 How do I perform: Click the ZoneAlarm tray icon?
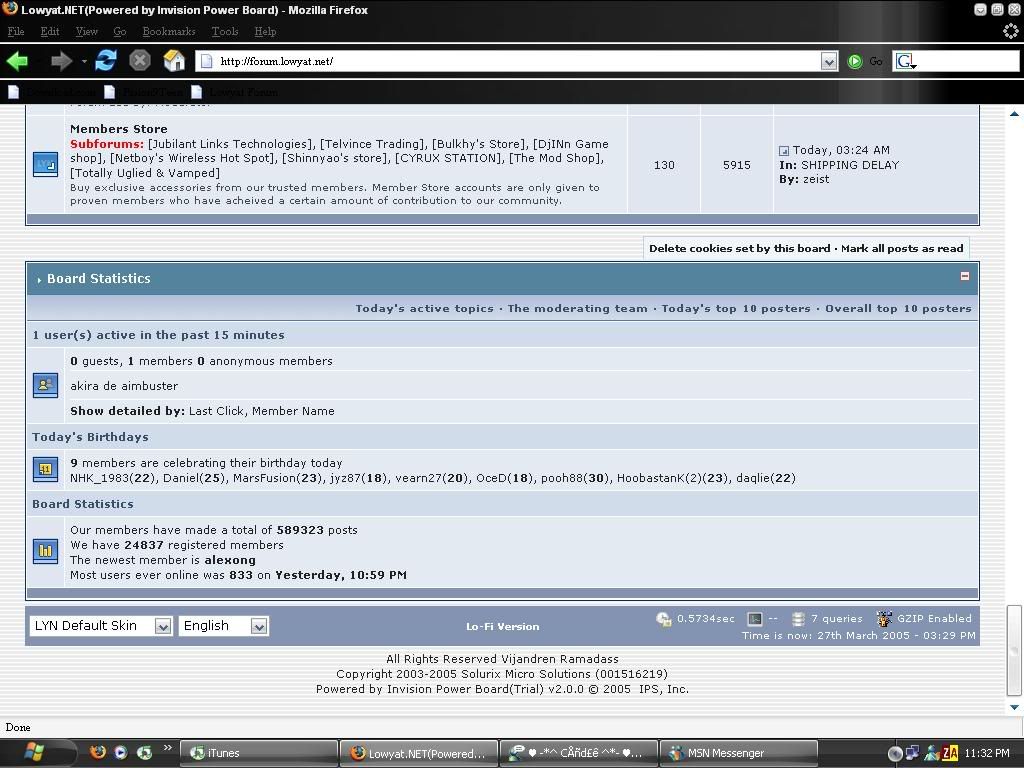coord(950,753)
